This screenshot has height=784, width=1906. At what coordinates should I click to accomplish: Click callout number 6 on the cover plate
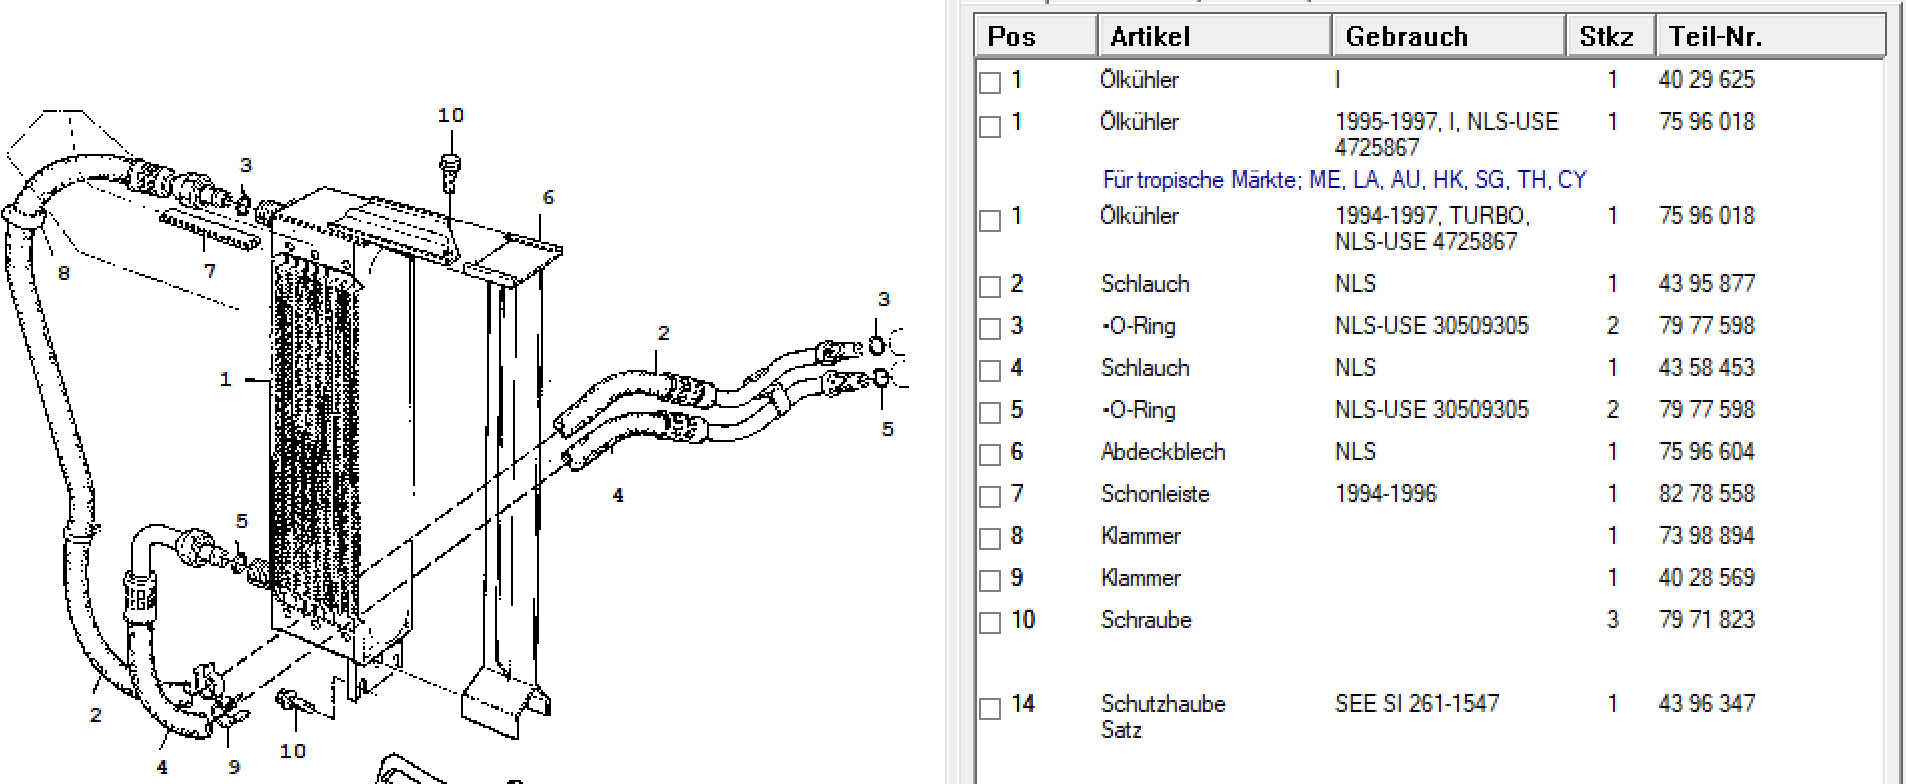point(548,198)
